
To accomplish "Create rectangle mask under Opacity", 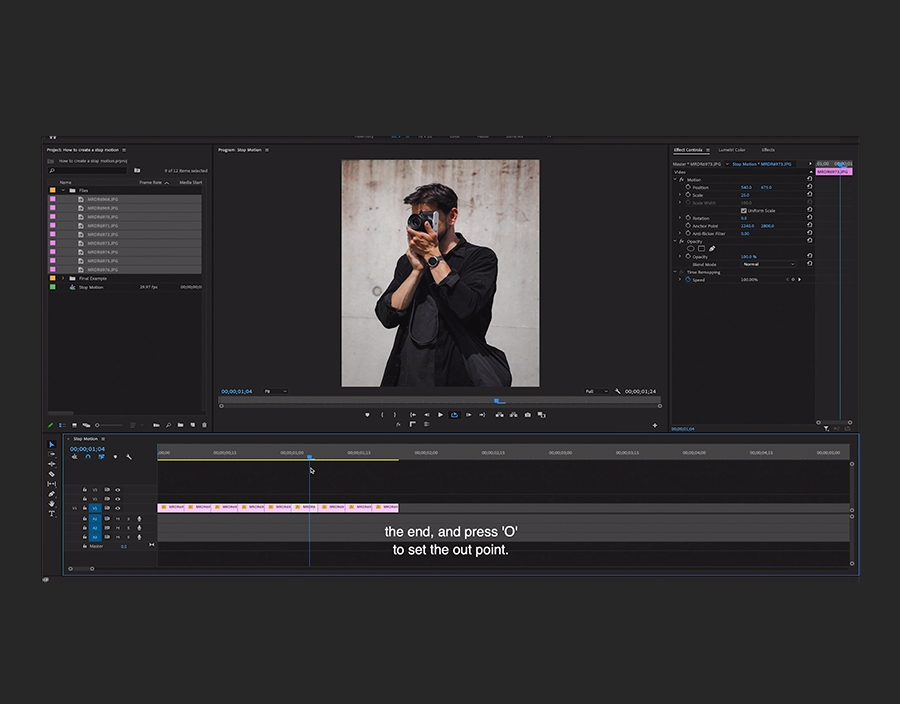I will [701, 248].
